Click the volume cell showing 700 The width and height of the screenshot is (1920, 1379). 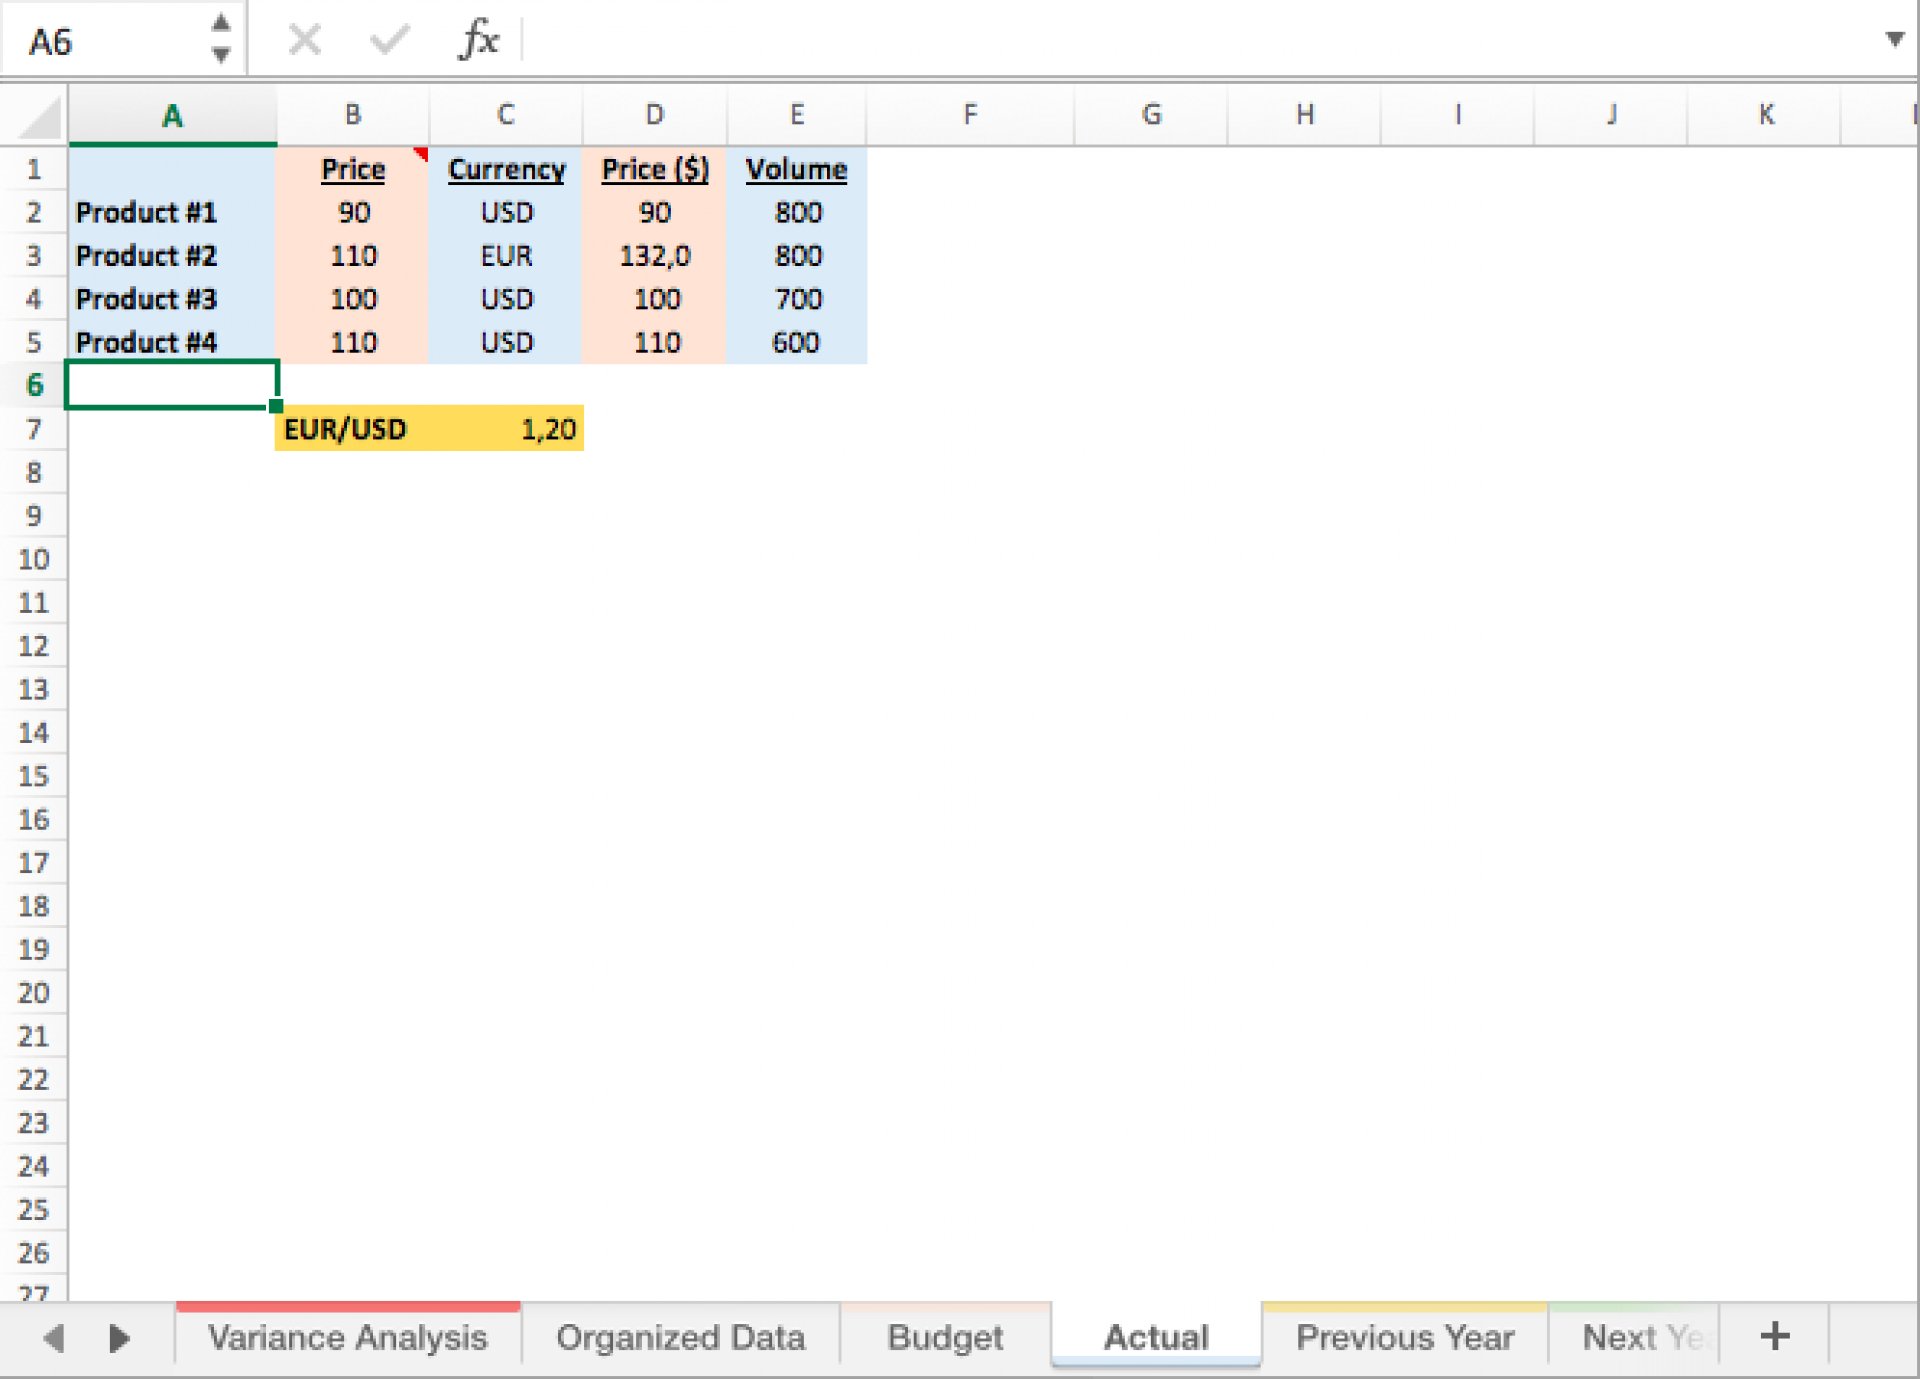pyautogui.click(x=797, y=299)
